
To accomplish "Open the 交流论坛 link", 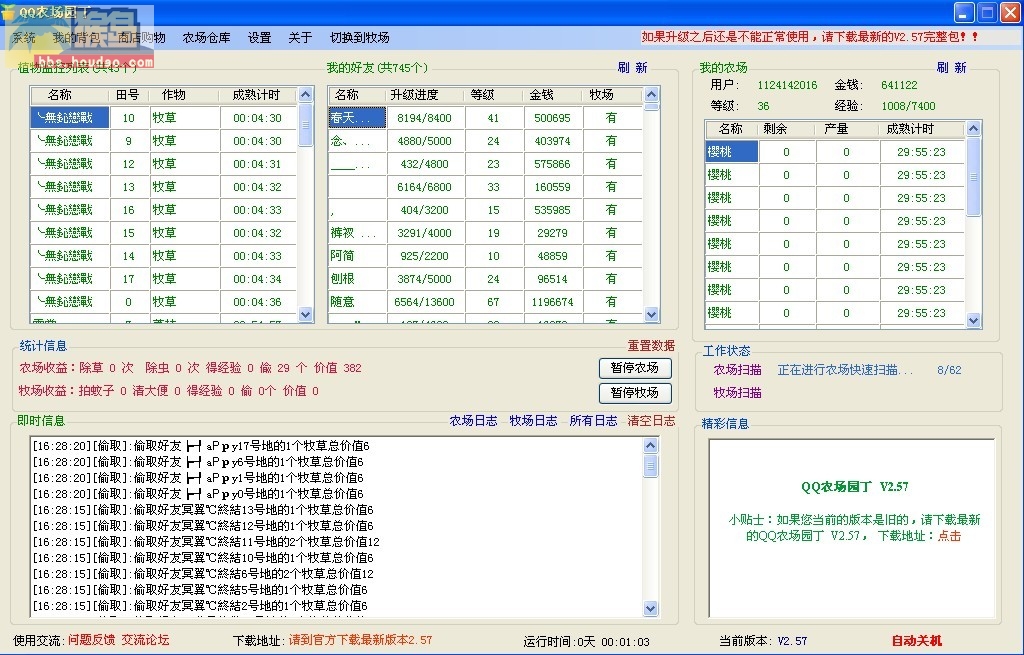I will pos(146,640).
